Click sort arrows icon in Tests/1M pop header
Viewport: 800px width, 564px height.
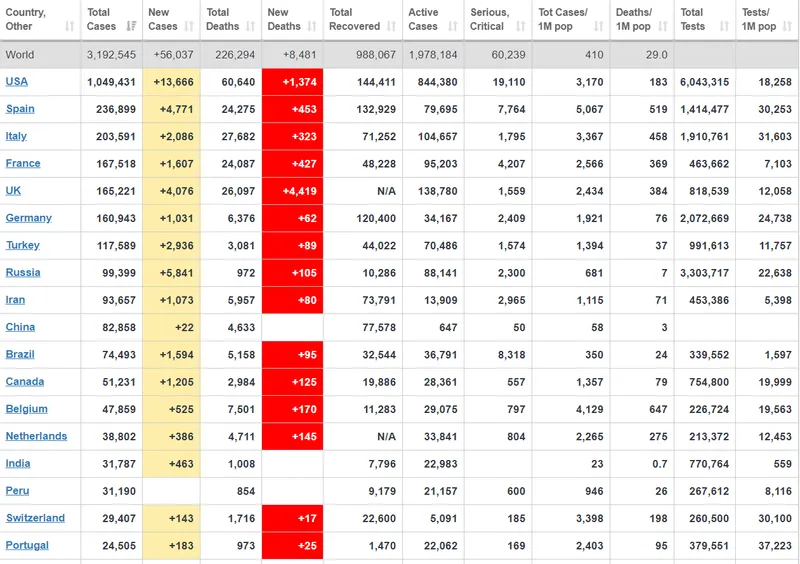[x=787, y=26]
